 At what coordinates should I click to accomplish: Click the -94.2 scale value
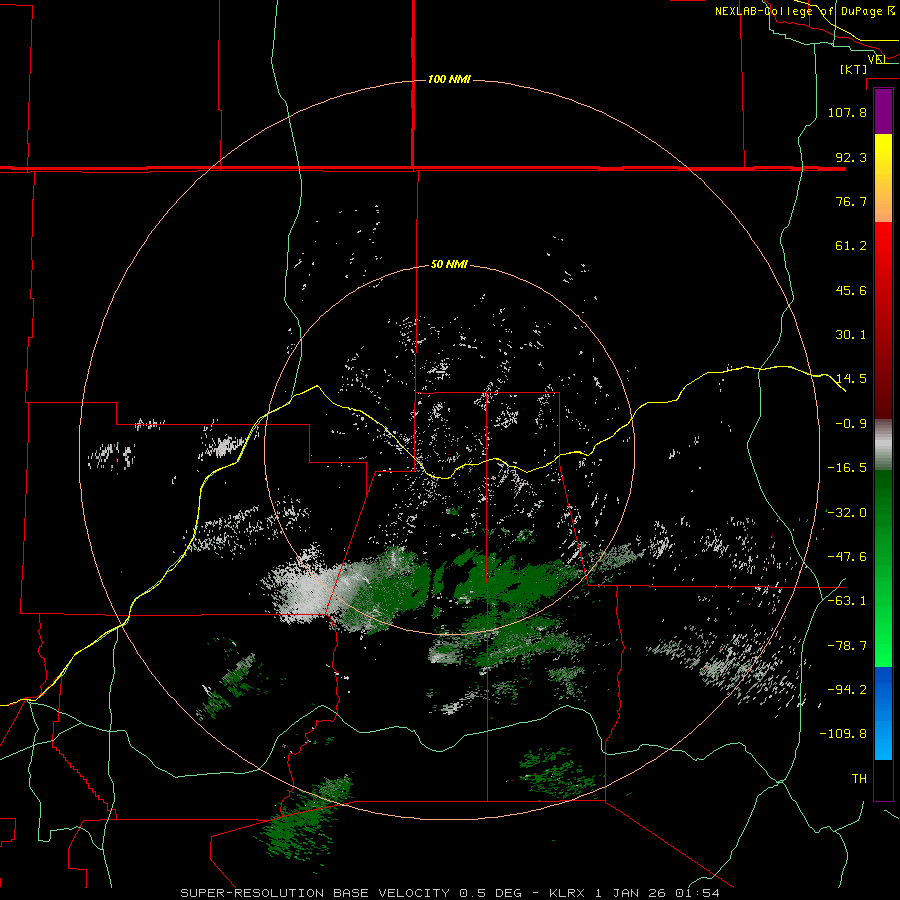(847, 690)
